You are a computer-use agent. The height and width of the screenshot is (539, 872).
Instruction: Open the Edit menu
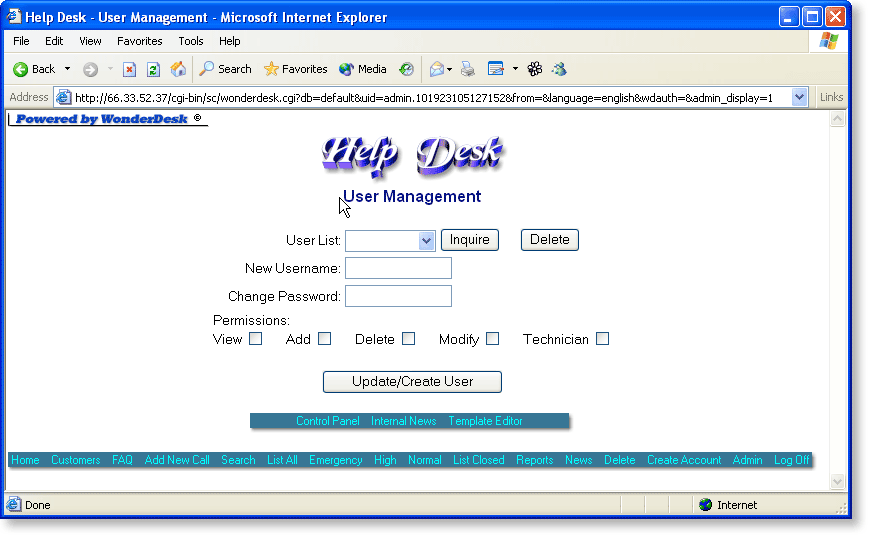[54, 41]
